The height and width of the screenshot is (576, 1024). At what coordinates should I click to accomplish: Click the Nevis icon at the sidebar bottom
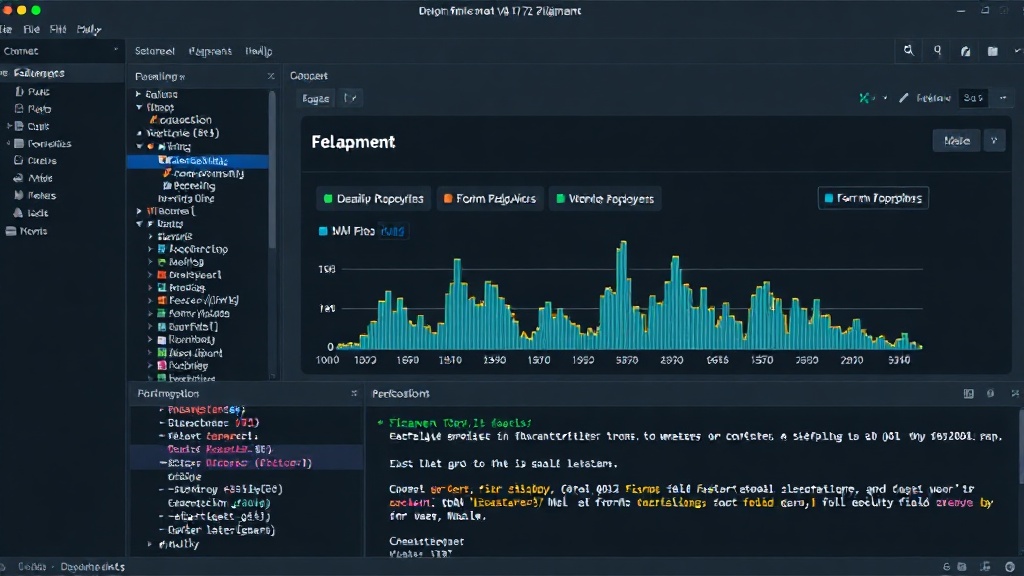coord(11,231)
